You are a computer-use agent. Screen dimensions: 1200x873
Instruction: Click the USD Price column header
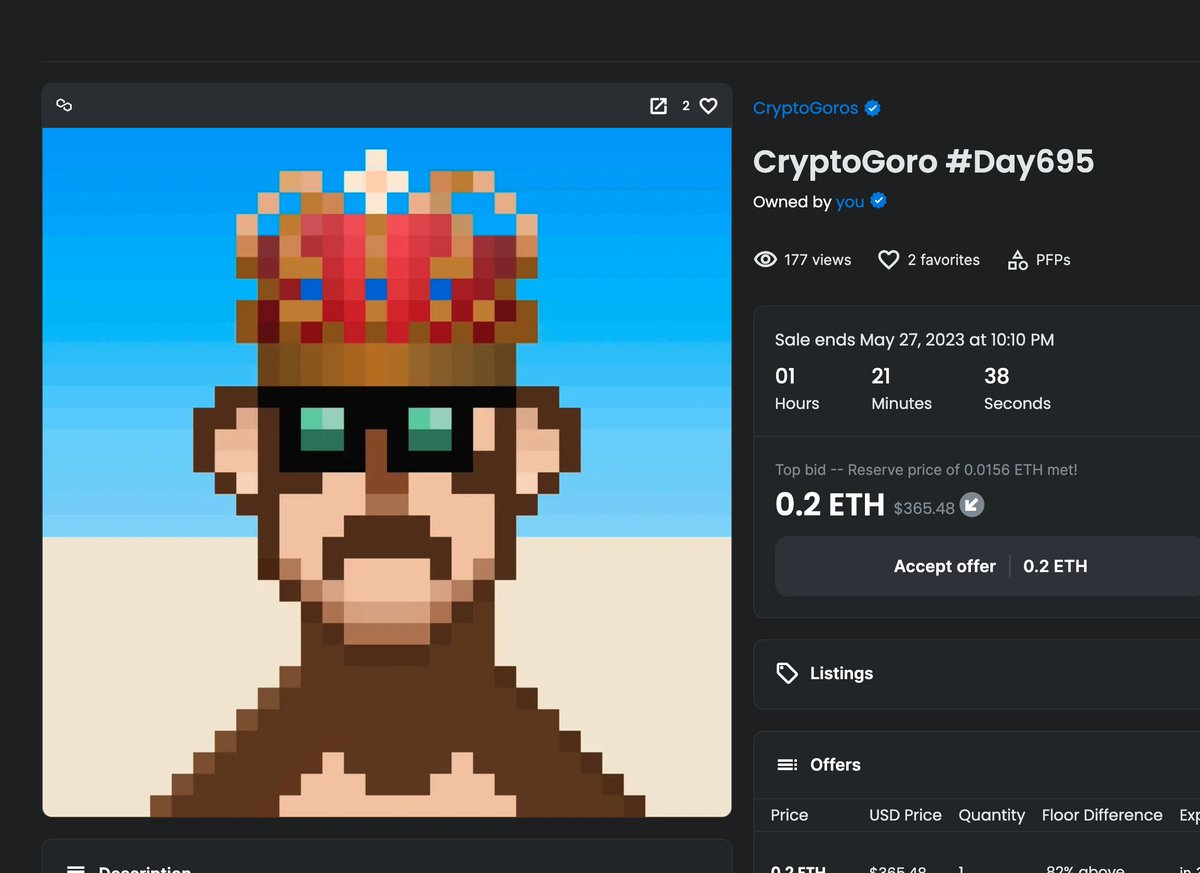(x=905, y=815)
